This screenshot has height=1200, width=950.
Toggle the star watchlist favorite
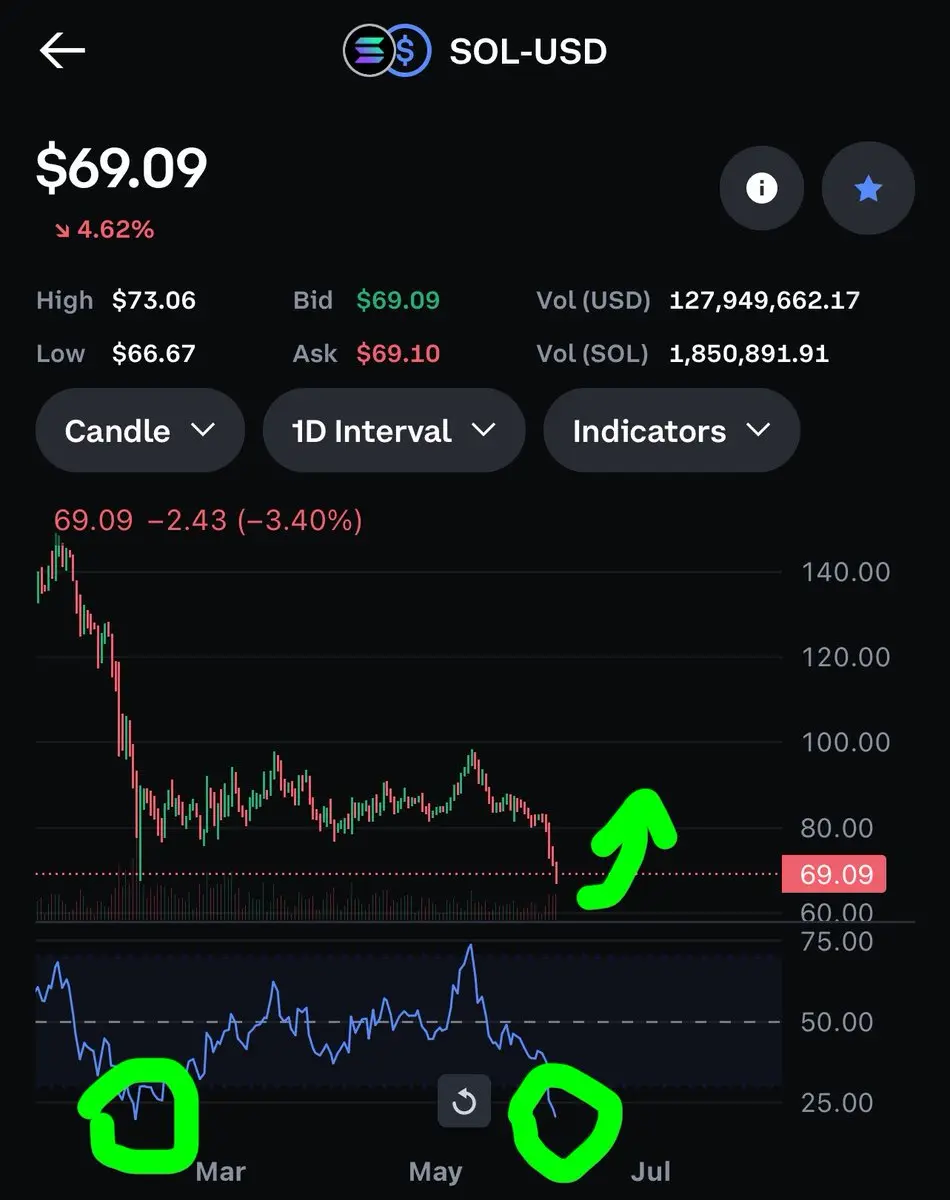(868, 188)
